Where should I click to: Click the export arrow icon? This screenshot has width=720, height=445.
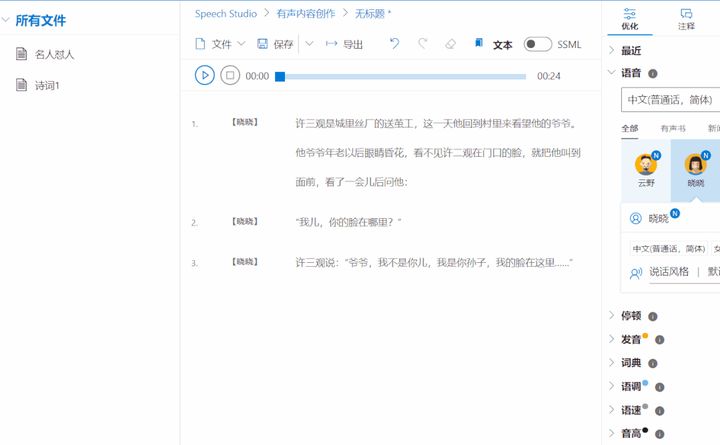[331, 44]
